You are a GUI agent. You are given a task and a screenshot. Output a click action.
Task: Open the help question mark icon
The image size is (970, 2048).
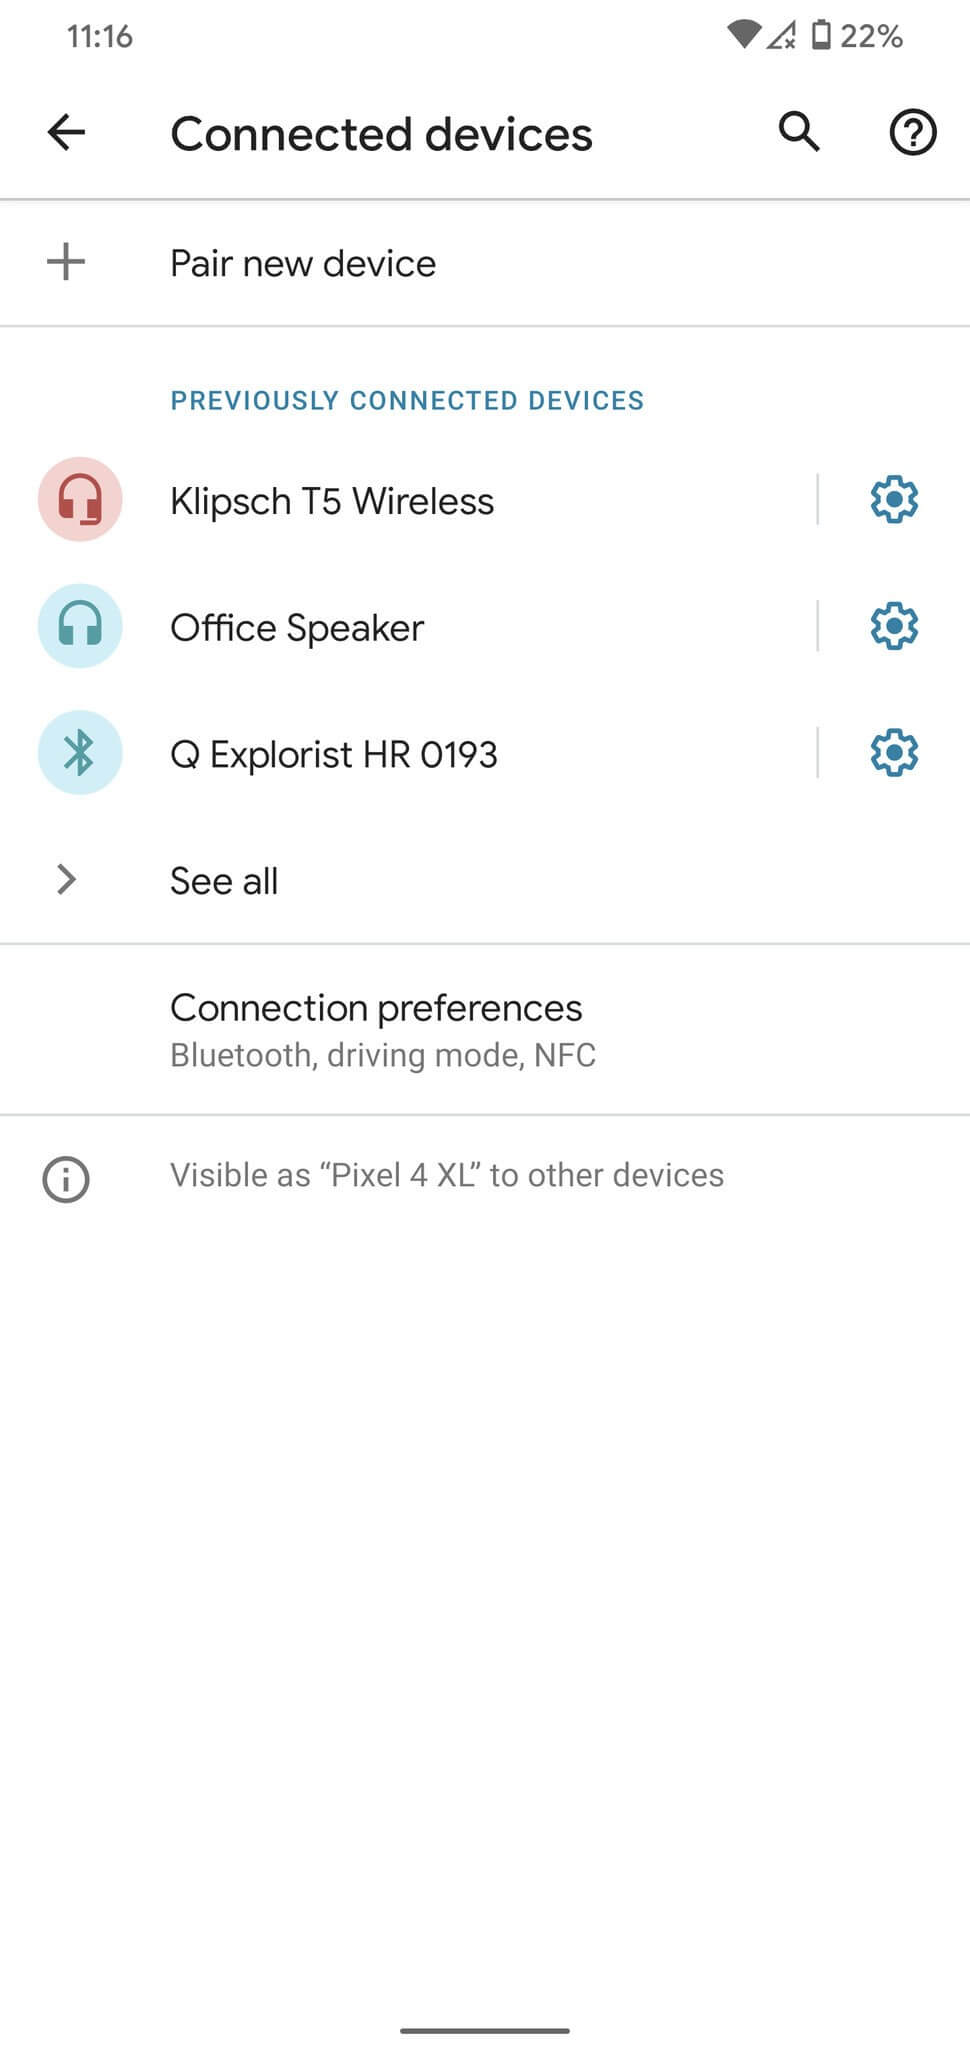(912, 132)
